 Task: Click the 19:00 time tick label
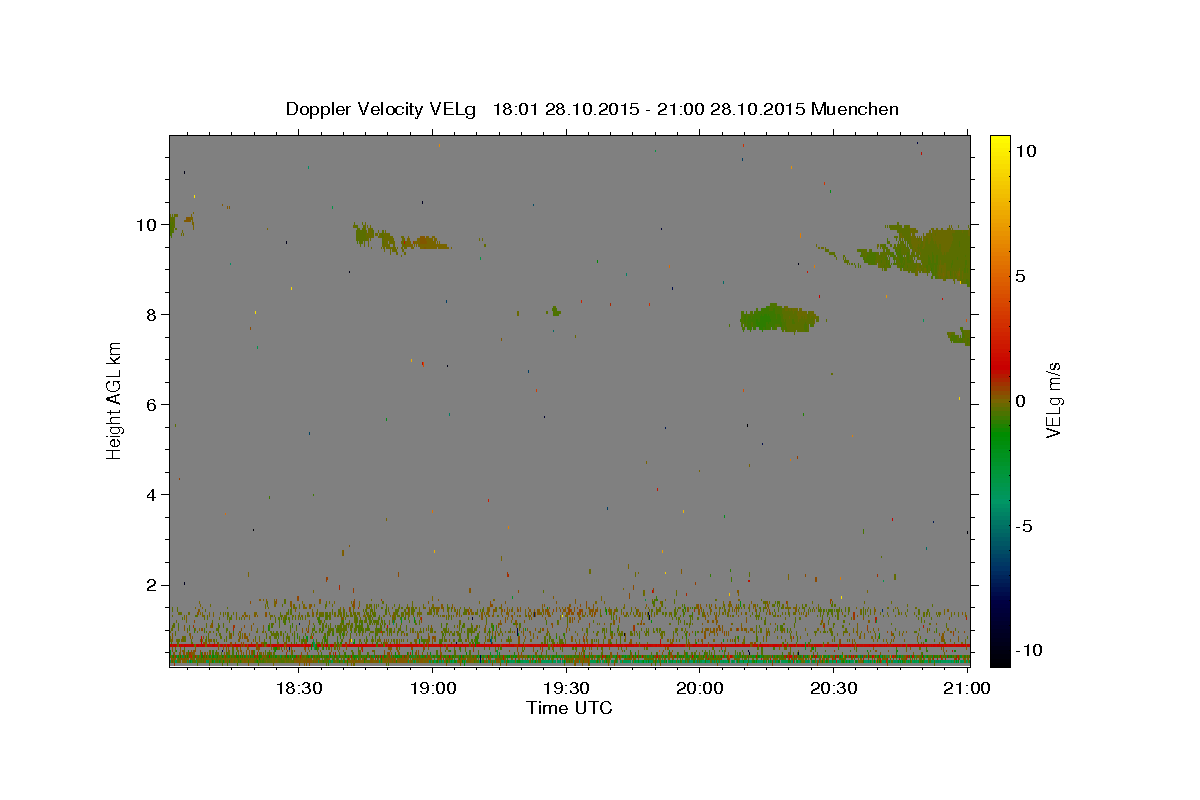(433, 688)
